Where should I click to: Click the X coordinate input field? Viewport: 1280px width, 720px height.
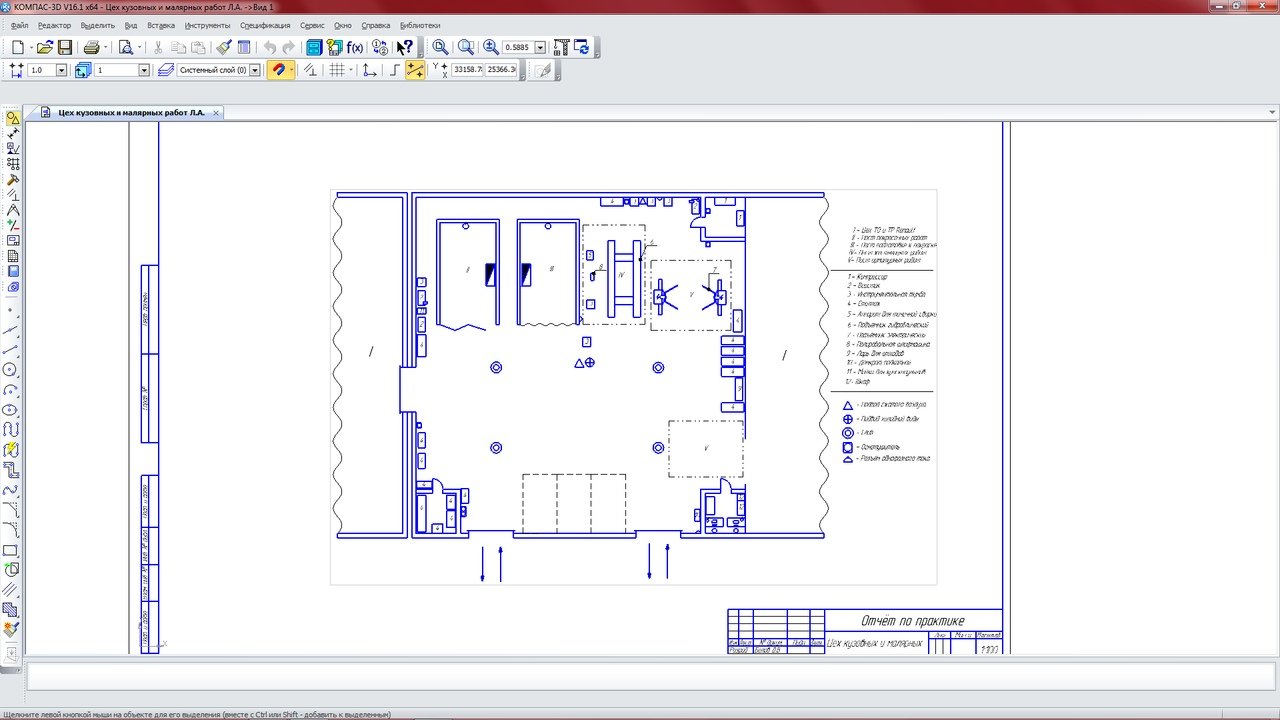click(x=467, y=70)
